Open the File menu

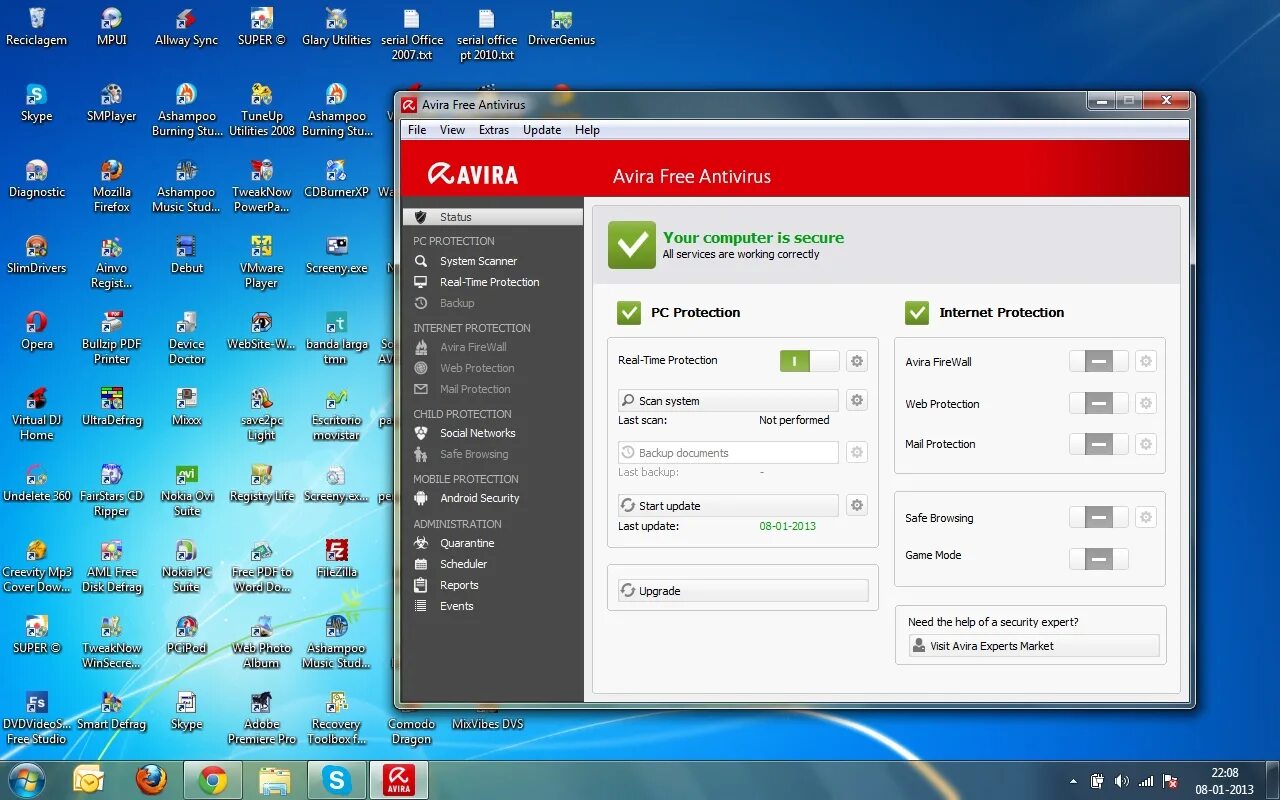click(x=417, y=130)
